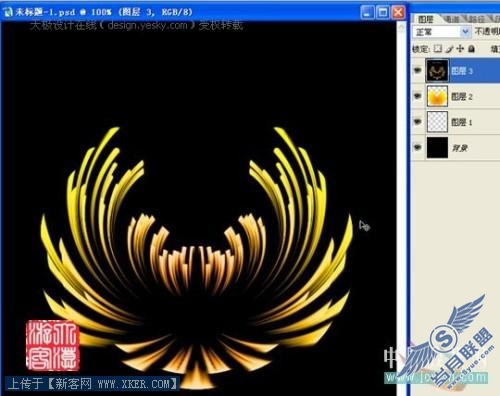
Task: Click the document icon in the title bar
Action: 7,12
